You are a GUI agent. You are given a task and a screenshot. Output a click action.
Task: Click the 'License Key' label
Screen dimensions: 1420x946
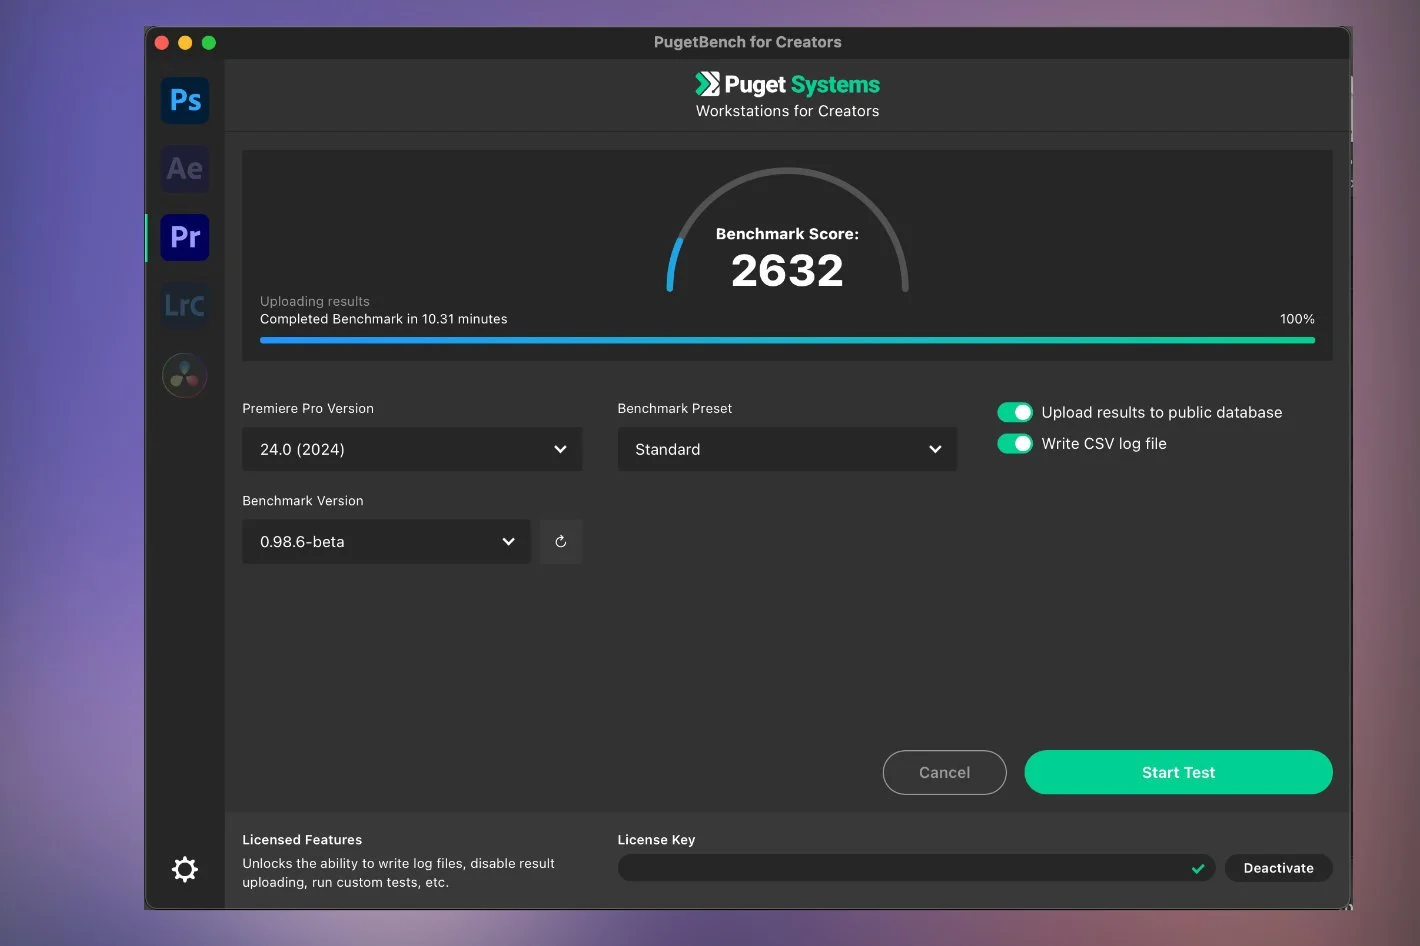coord(656,840)
